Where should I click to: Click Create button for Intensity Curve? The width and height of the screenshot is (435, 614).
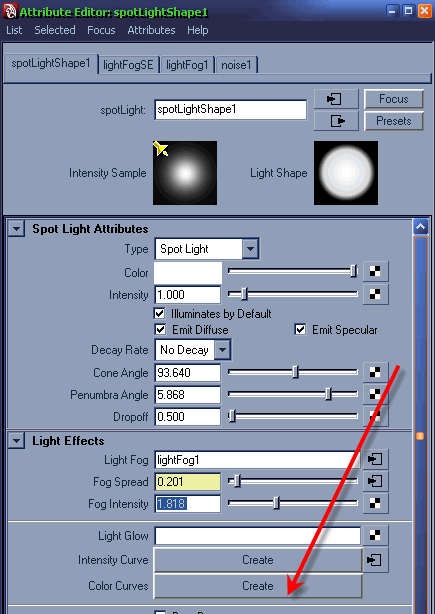(x=258, y=560)
